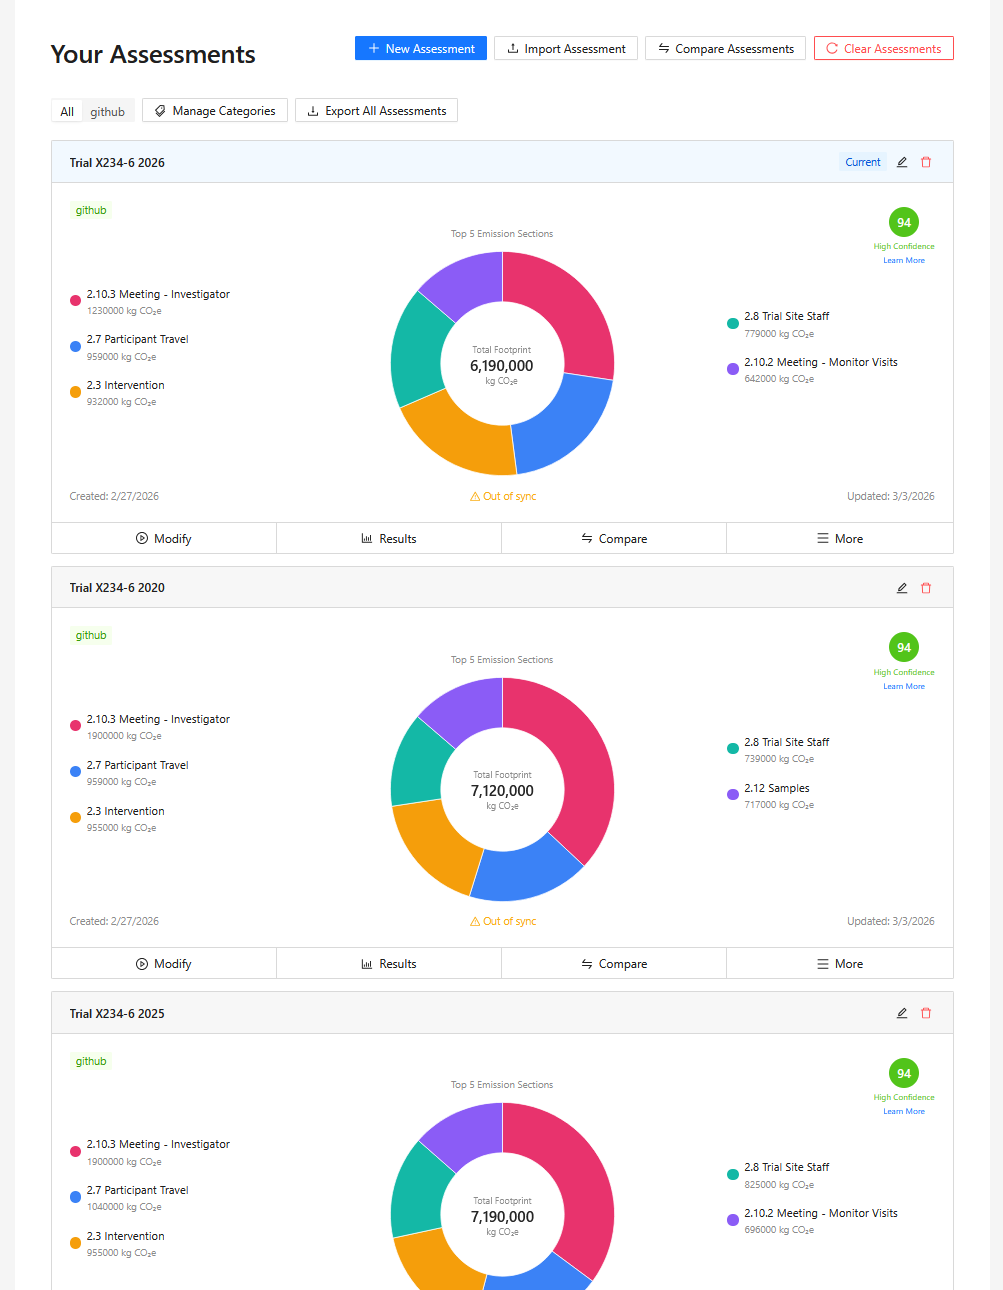Open More menu for Trial X234-6 2020
The height and width of the screenshot is (1290, 1003).
click(840, 964)
